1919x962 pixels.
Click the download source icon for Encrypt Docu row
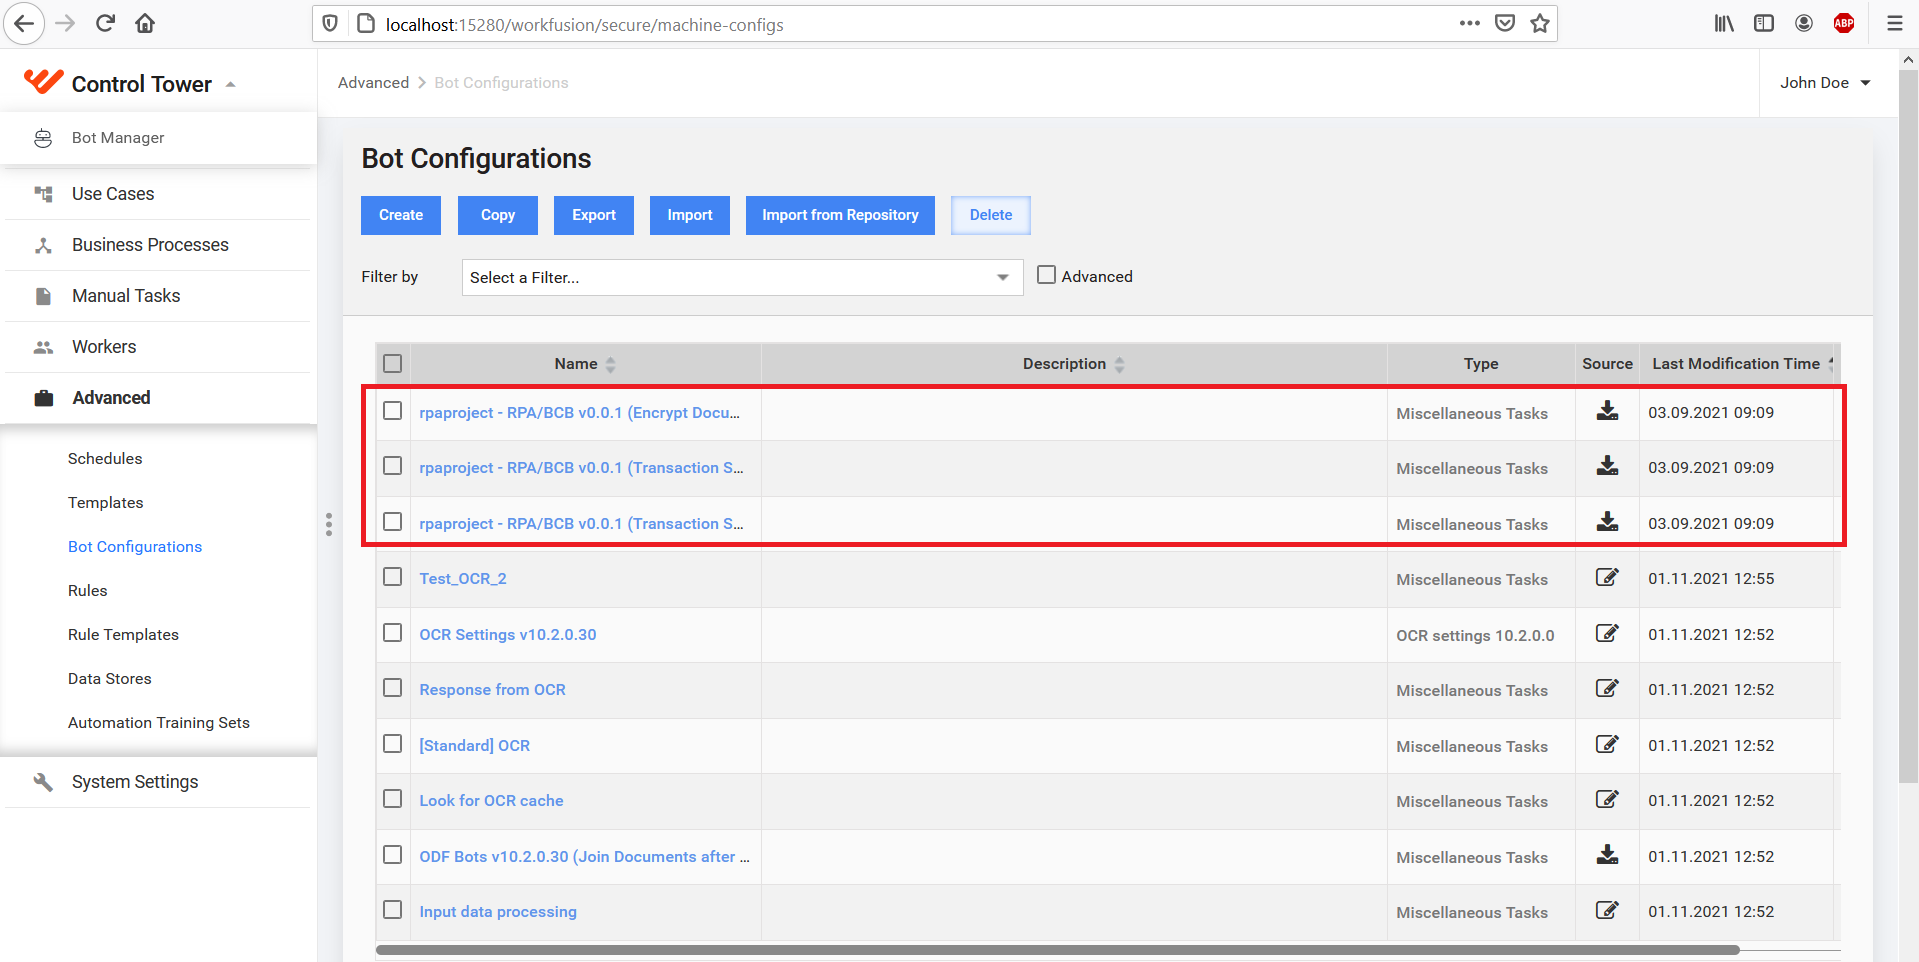click(x=1607, y=411)
